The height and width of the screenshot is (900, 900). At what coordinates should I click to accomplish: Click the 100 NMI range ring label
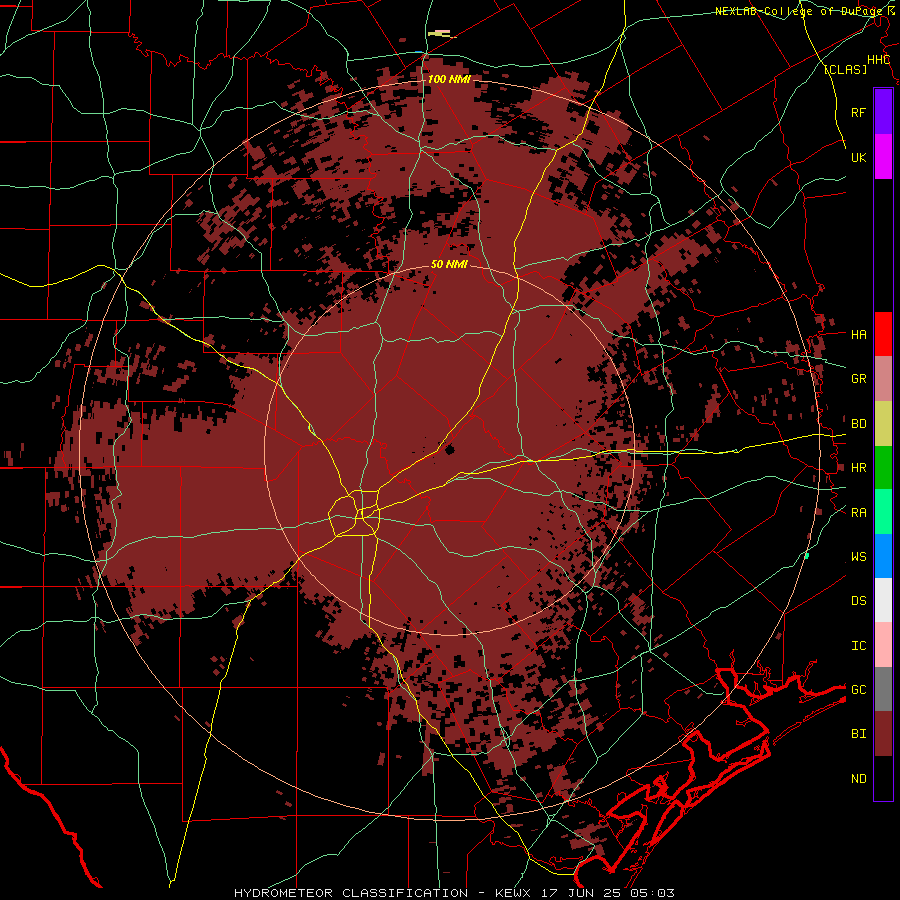tap(449, 79)
